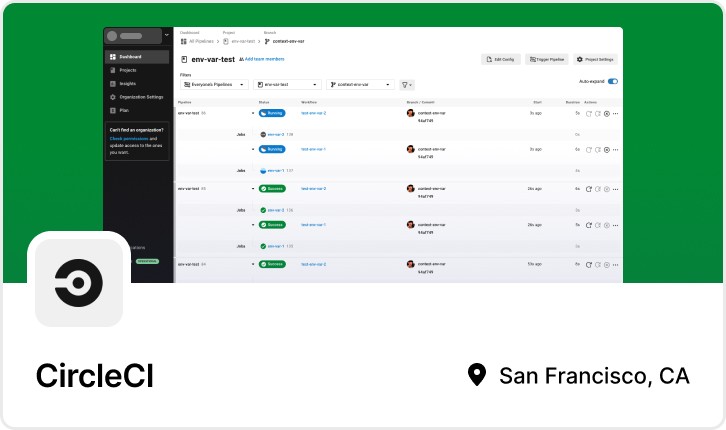Image resolution: width=726 pixels, height=430 pixels.
Task: Click Success badge on pipeline 84
Action: (x=272, y=264)
